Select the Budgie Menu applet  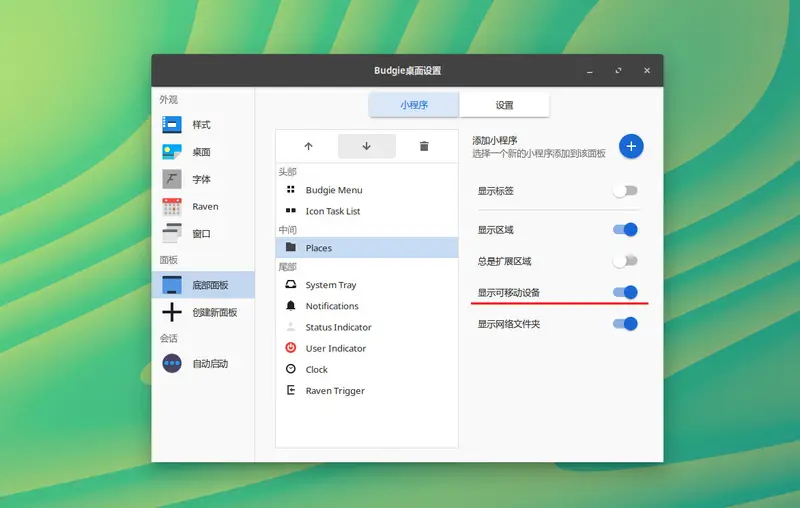334,190
